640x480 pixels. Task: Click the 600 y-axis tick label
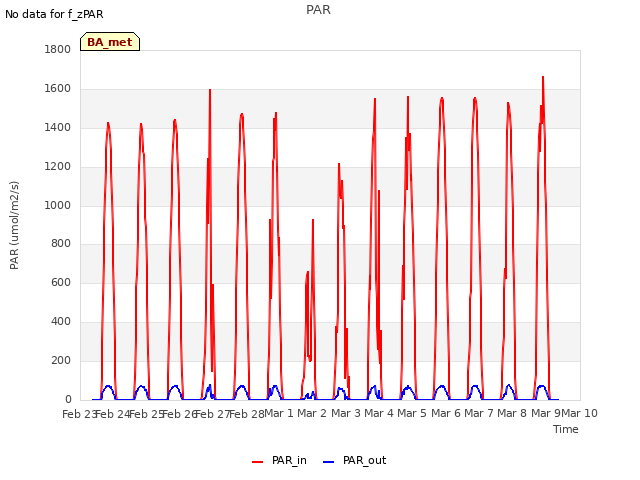pos(61,282)
